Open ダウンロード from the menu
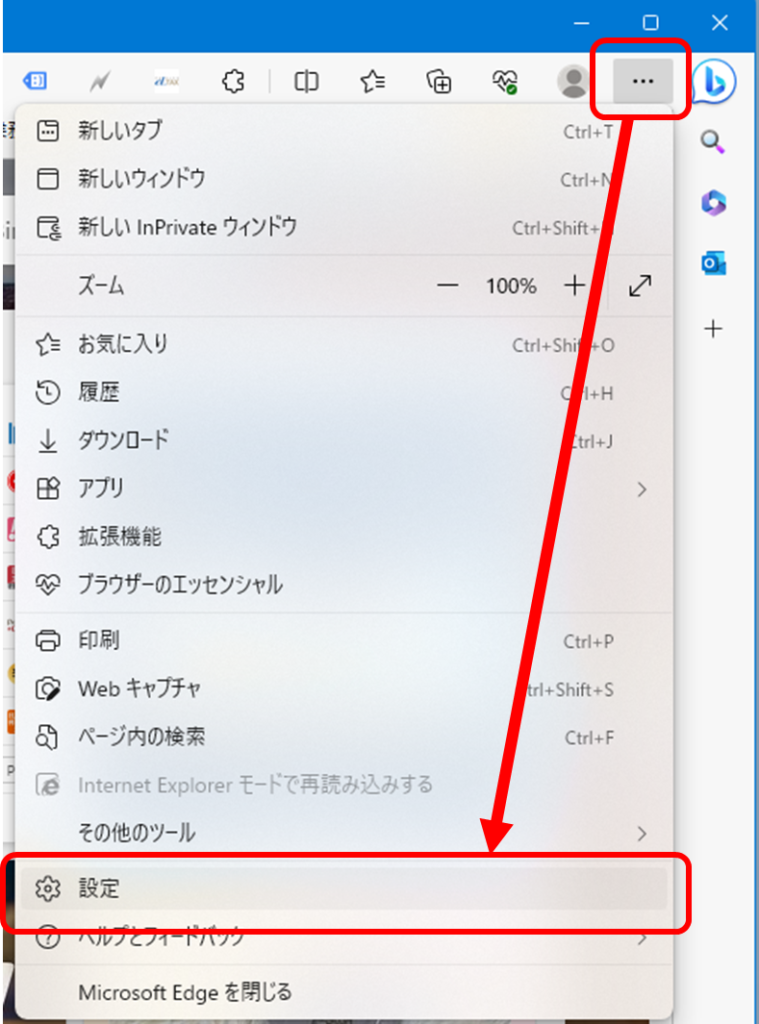This screenshot has height=1024, width=759. [x=344, y=441]
